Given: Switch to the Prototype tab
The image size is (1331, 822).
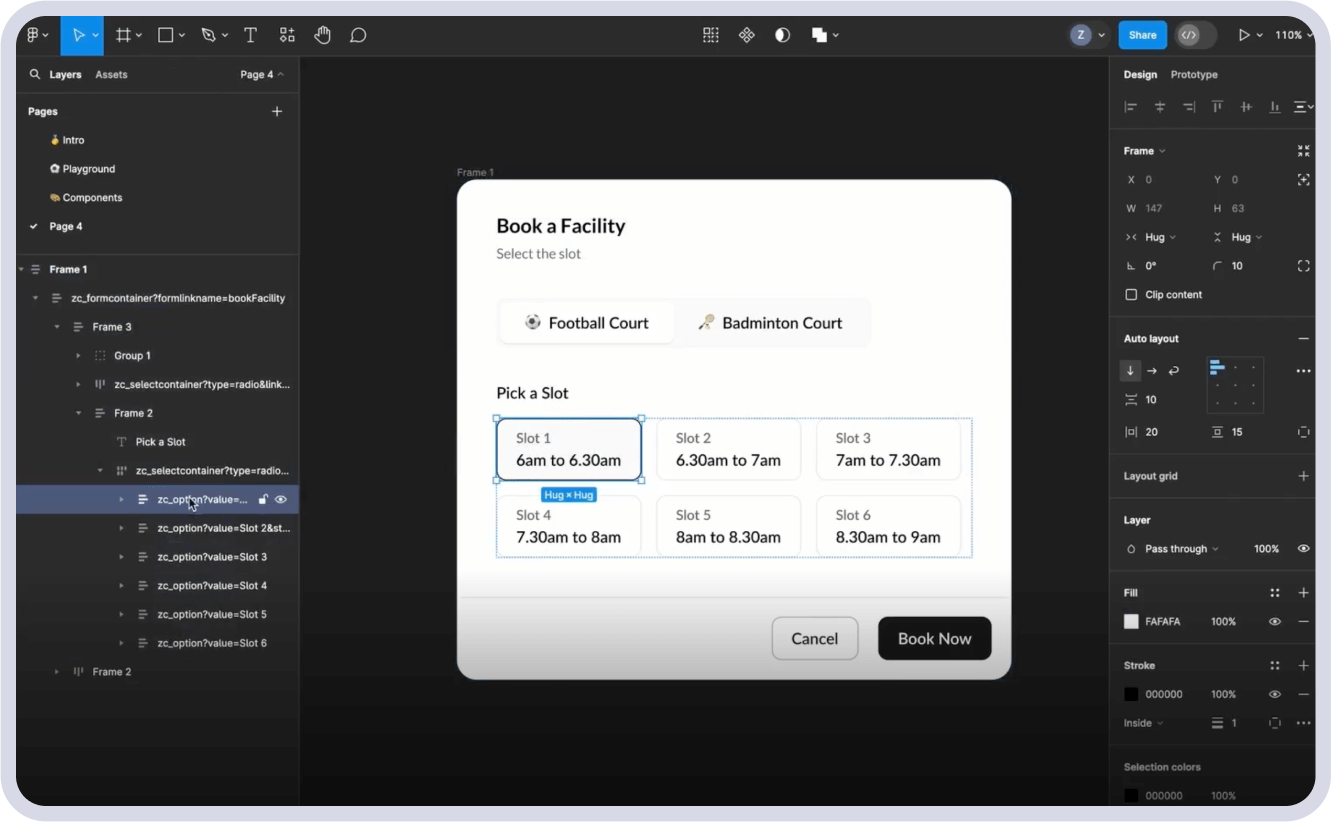Looking at the screenshot, I should coord(1194,75).
